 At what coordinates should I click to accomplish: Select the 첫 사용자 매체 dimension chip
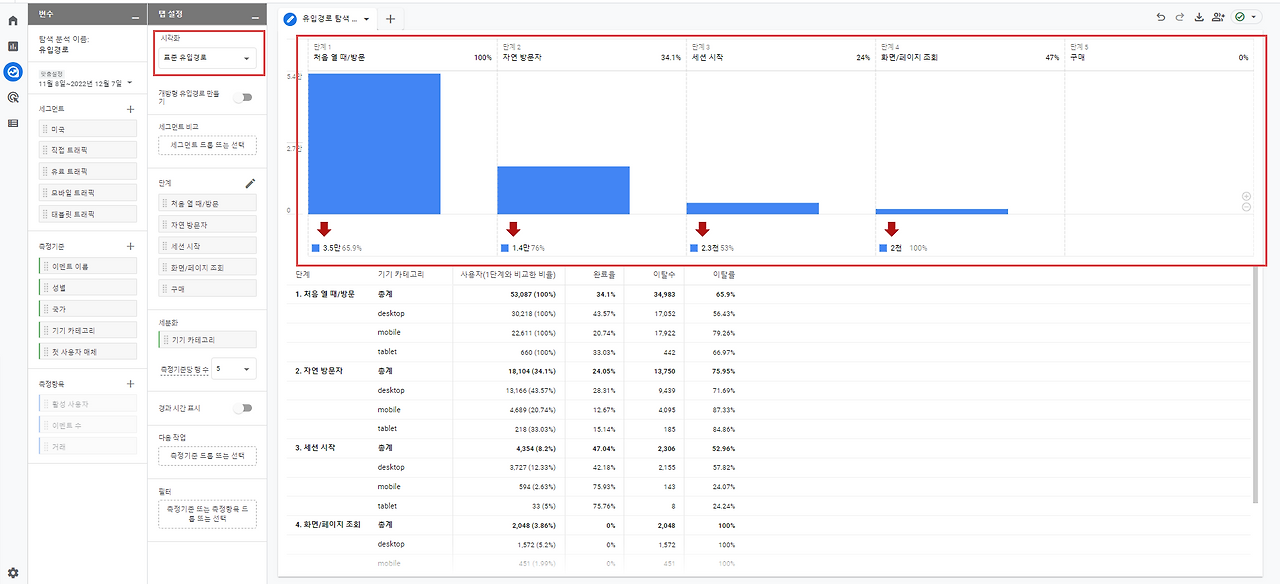coord(88,351)
